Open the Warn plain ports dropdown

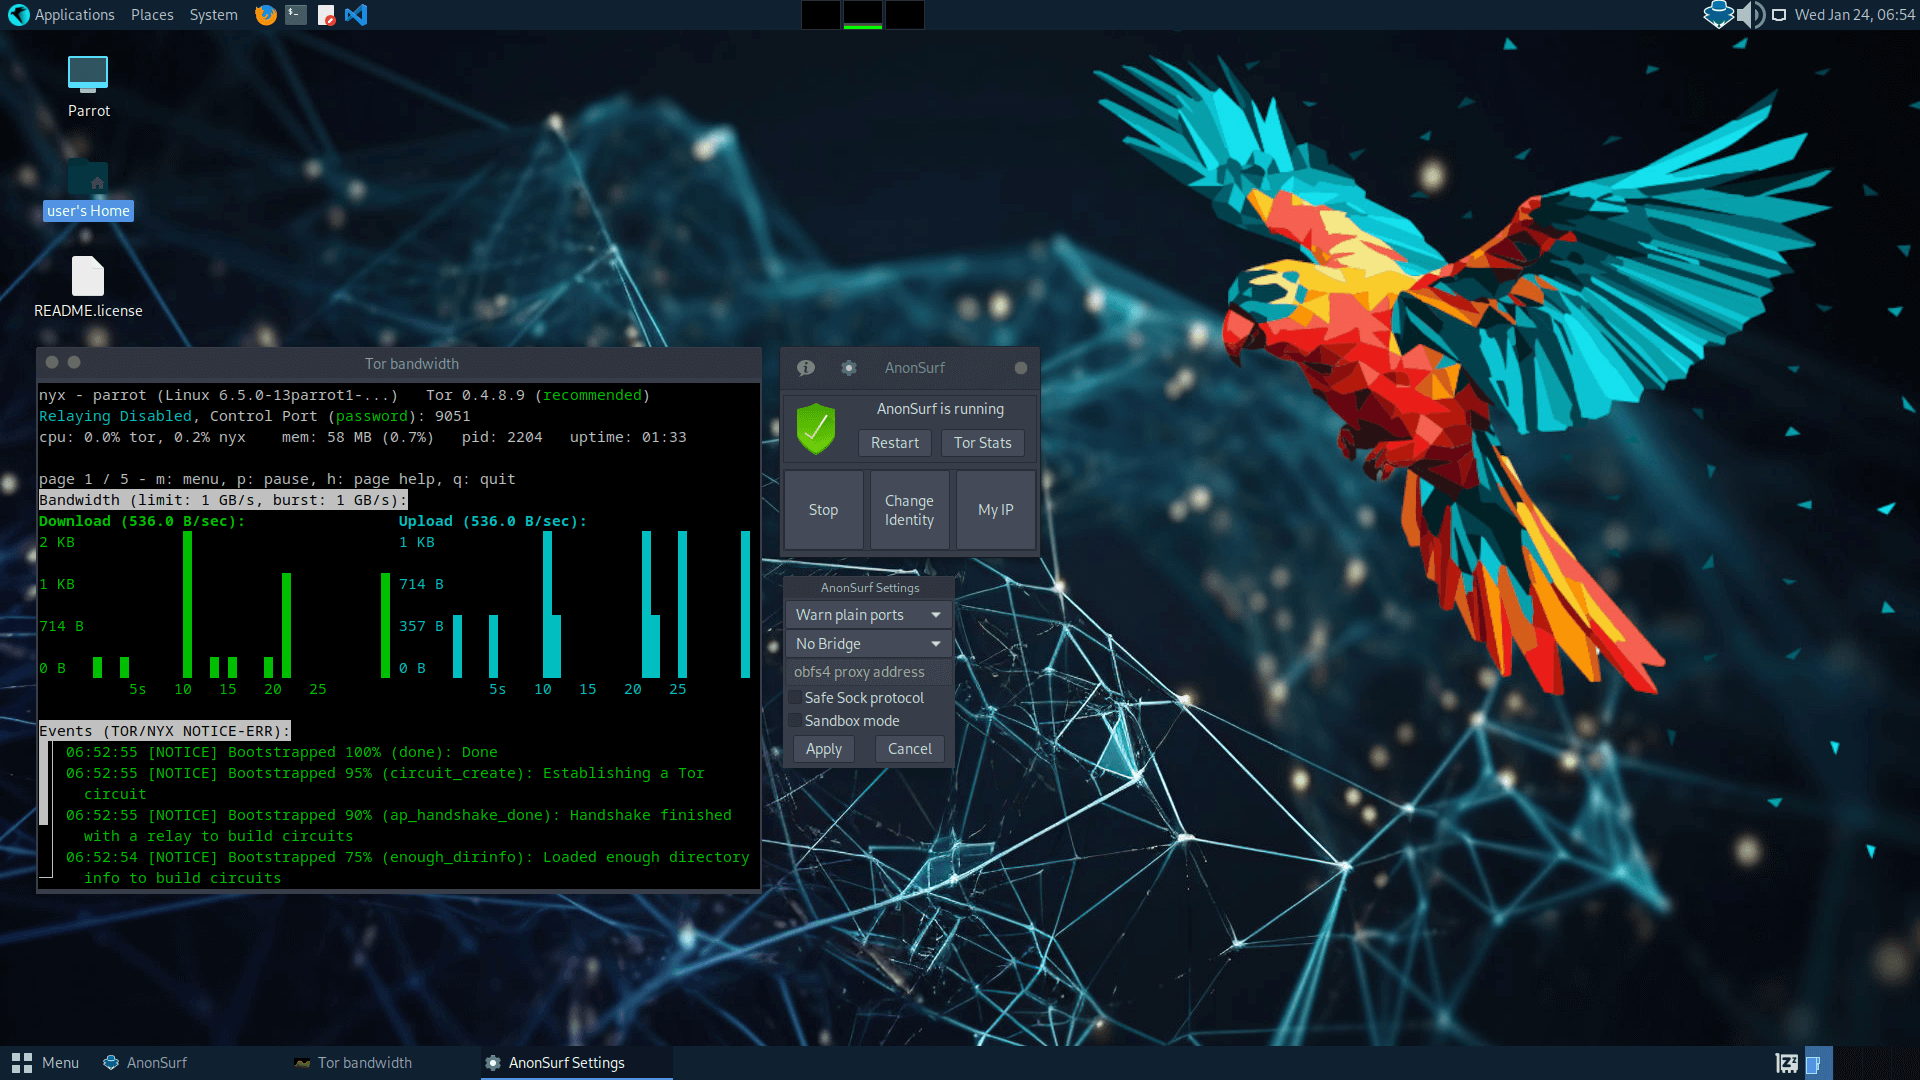[867, 614]
